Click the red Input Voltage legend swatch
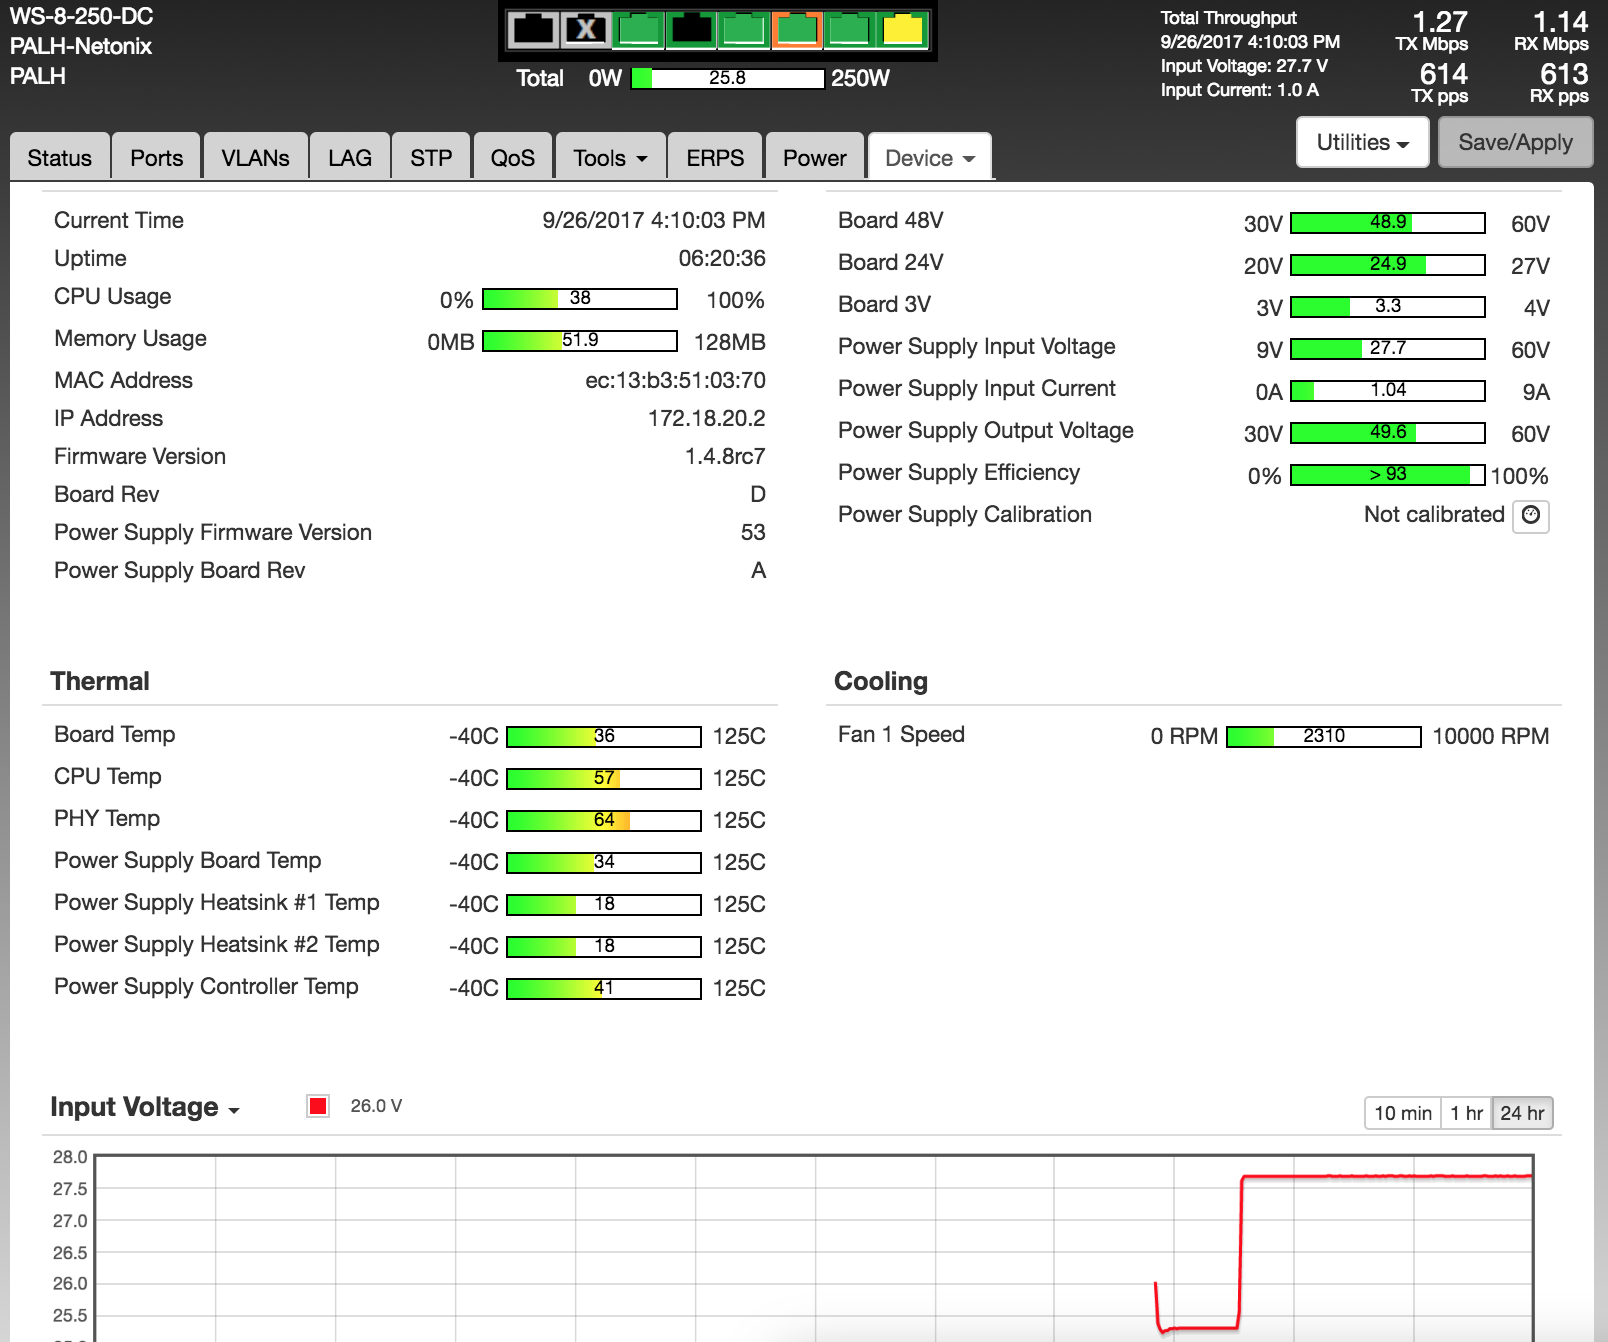 pyautogui.click(x=318, y=1106)
